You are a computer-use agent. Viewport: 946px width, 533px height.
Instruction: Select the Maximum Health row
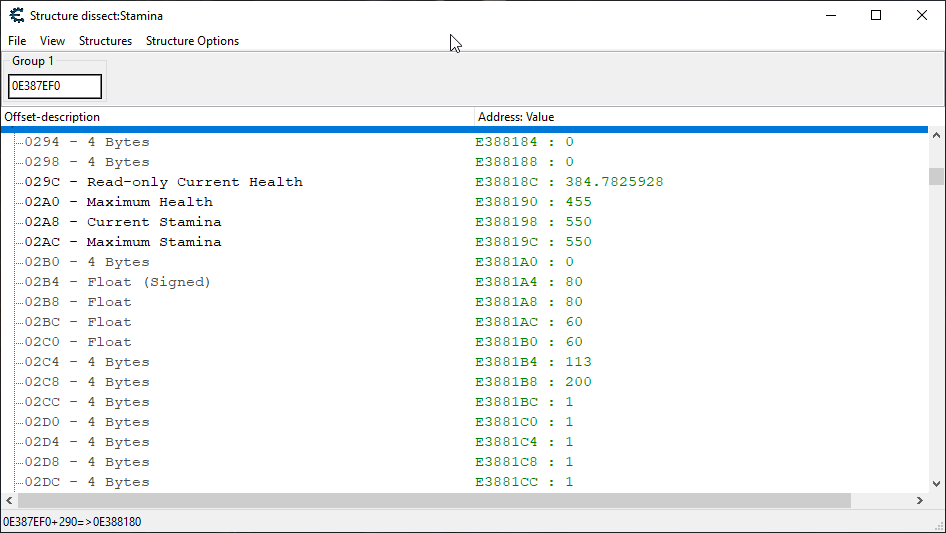(149, 202)
